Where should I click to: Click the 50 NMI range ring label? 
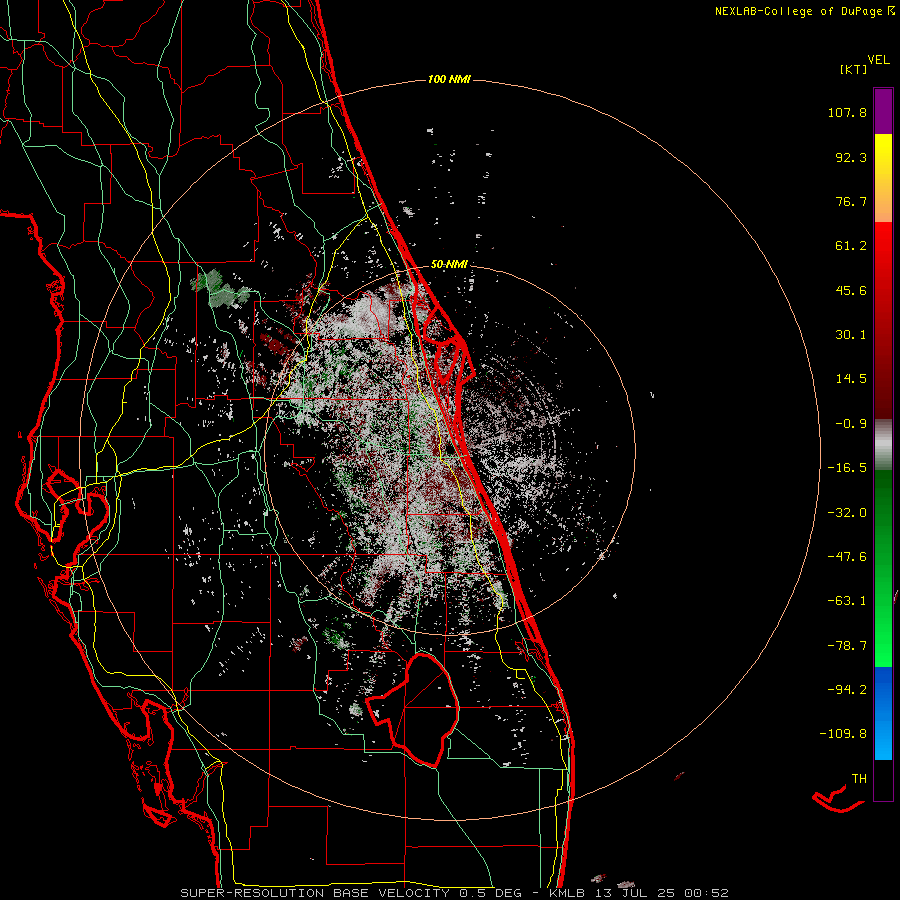tap(449, 265)
